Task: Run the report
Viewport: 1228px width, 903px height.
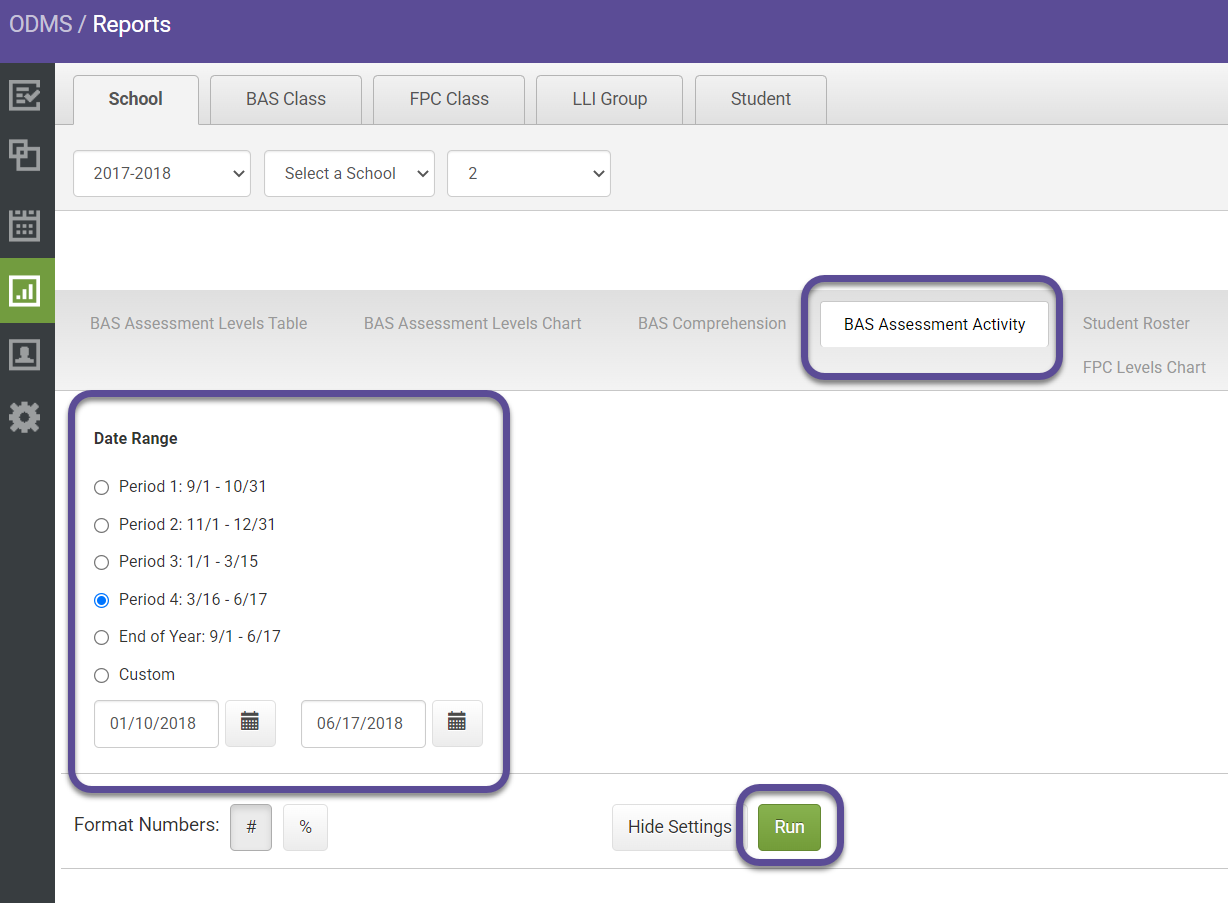Action: coord(788,827)
